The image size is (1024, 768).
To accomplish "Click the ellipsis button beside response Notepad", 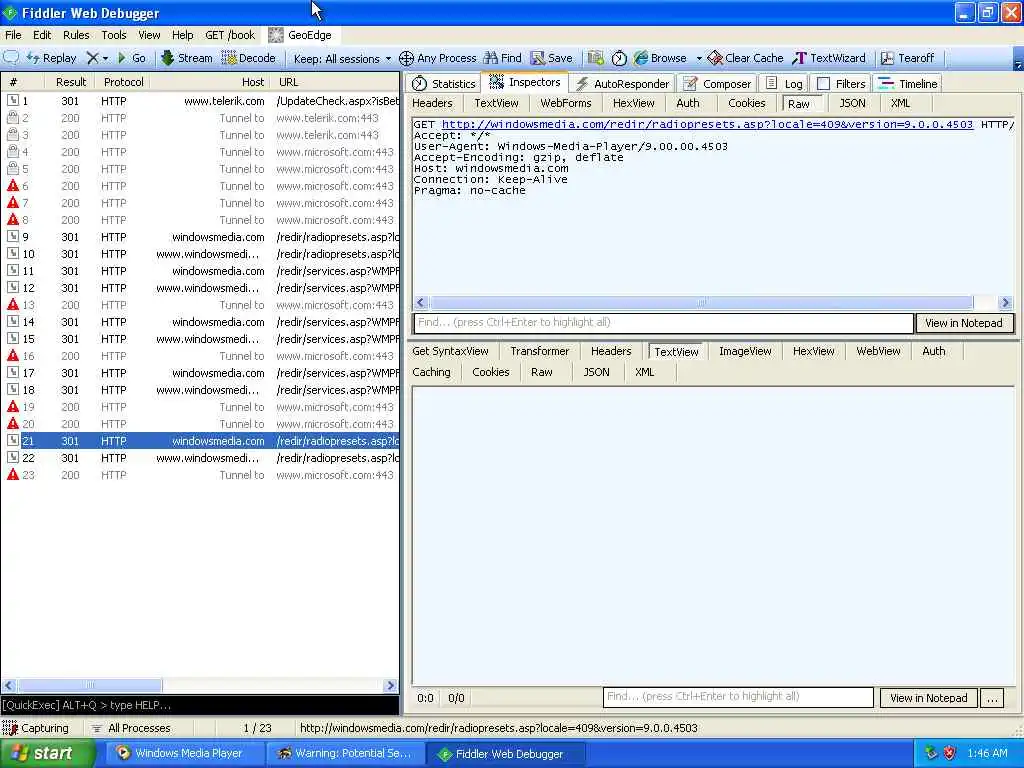I will pyautogui.click(x=992, y=698).
